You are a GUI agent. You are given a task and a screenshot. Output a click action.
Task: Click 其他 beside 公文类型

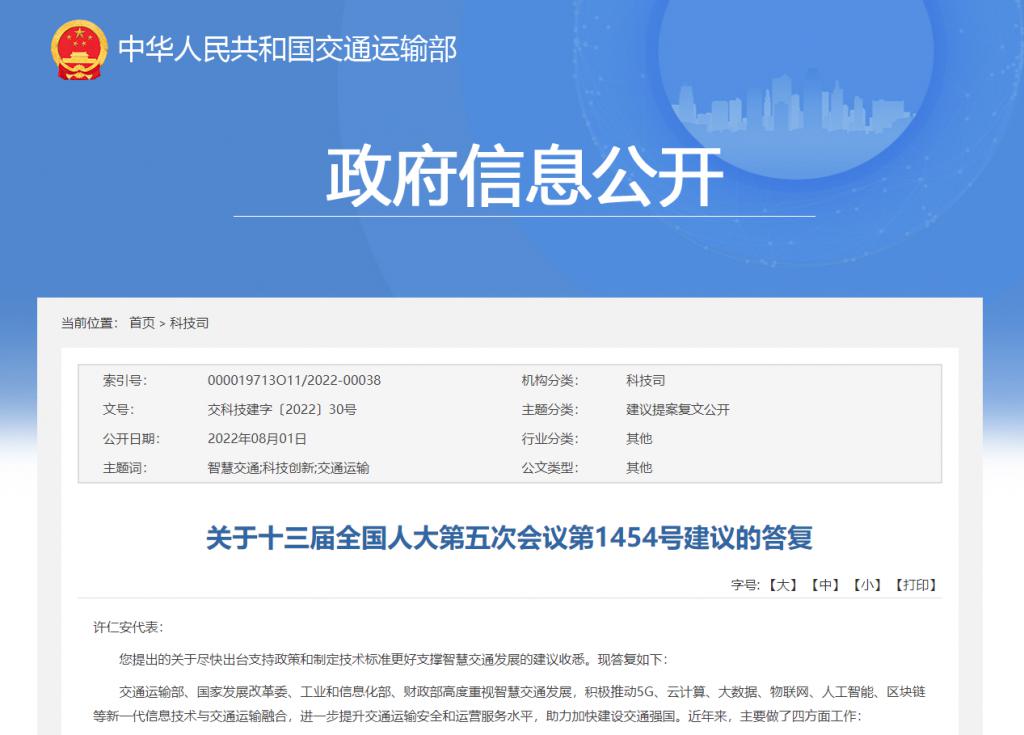638,467
